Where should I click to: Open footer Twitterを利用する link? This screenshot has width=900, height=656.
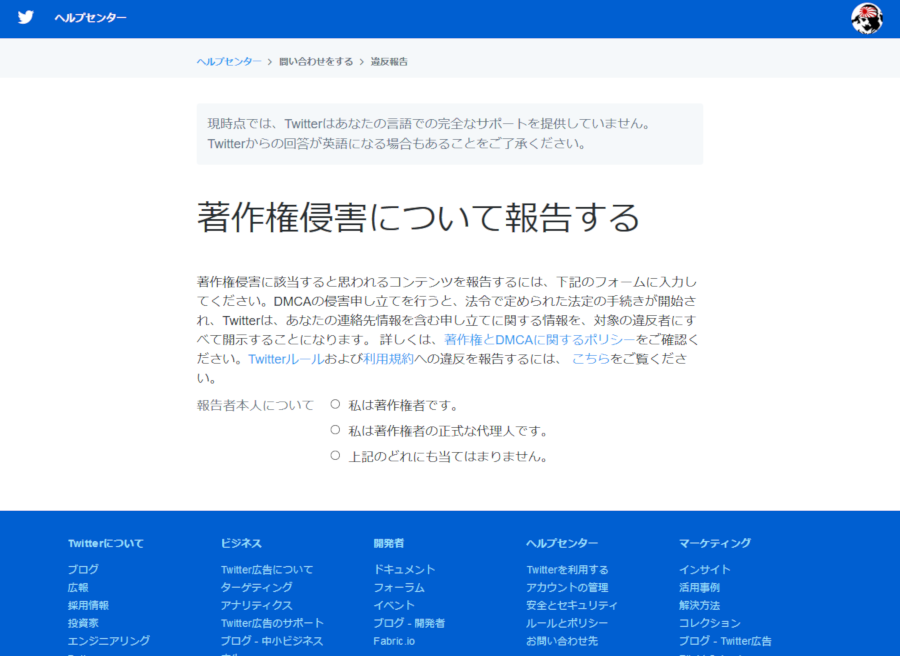568,570
